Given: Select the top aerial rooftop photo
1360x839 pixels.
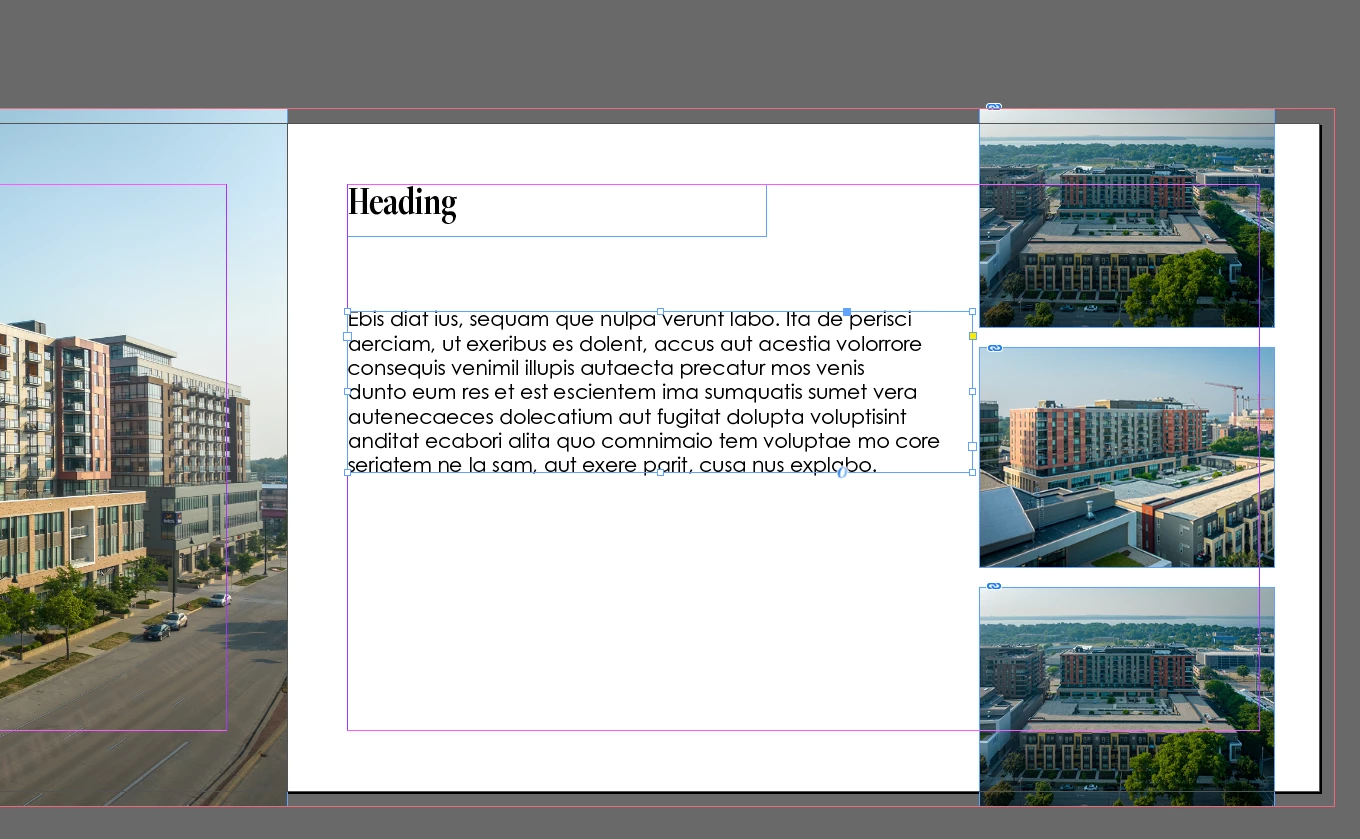Looking at the screenshot, I should coord(1127,218).
